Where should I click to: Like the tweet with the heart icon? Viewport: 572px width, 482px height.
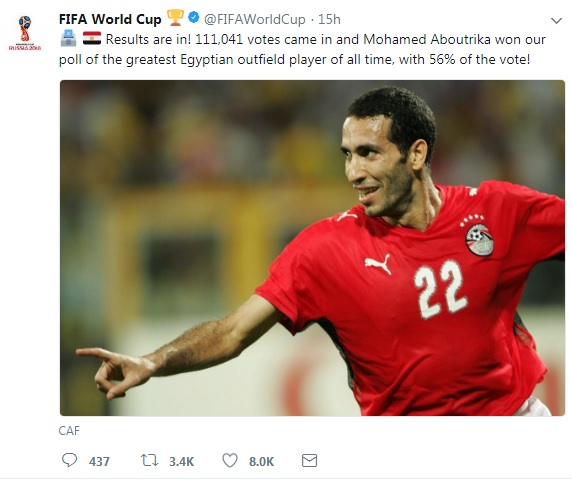[230, 460]
